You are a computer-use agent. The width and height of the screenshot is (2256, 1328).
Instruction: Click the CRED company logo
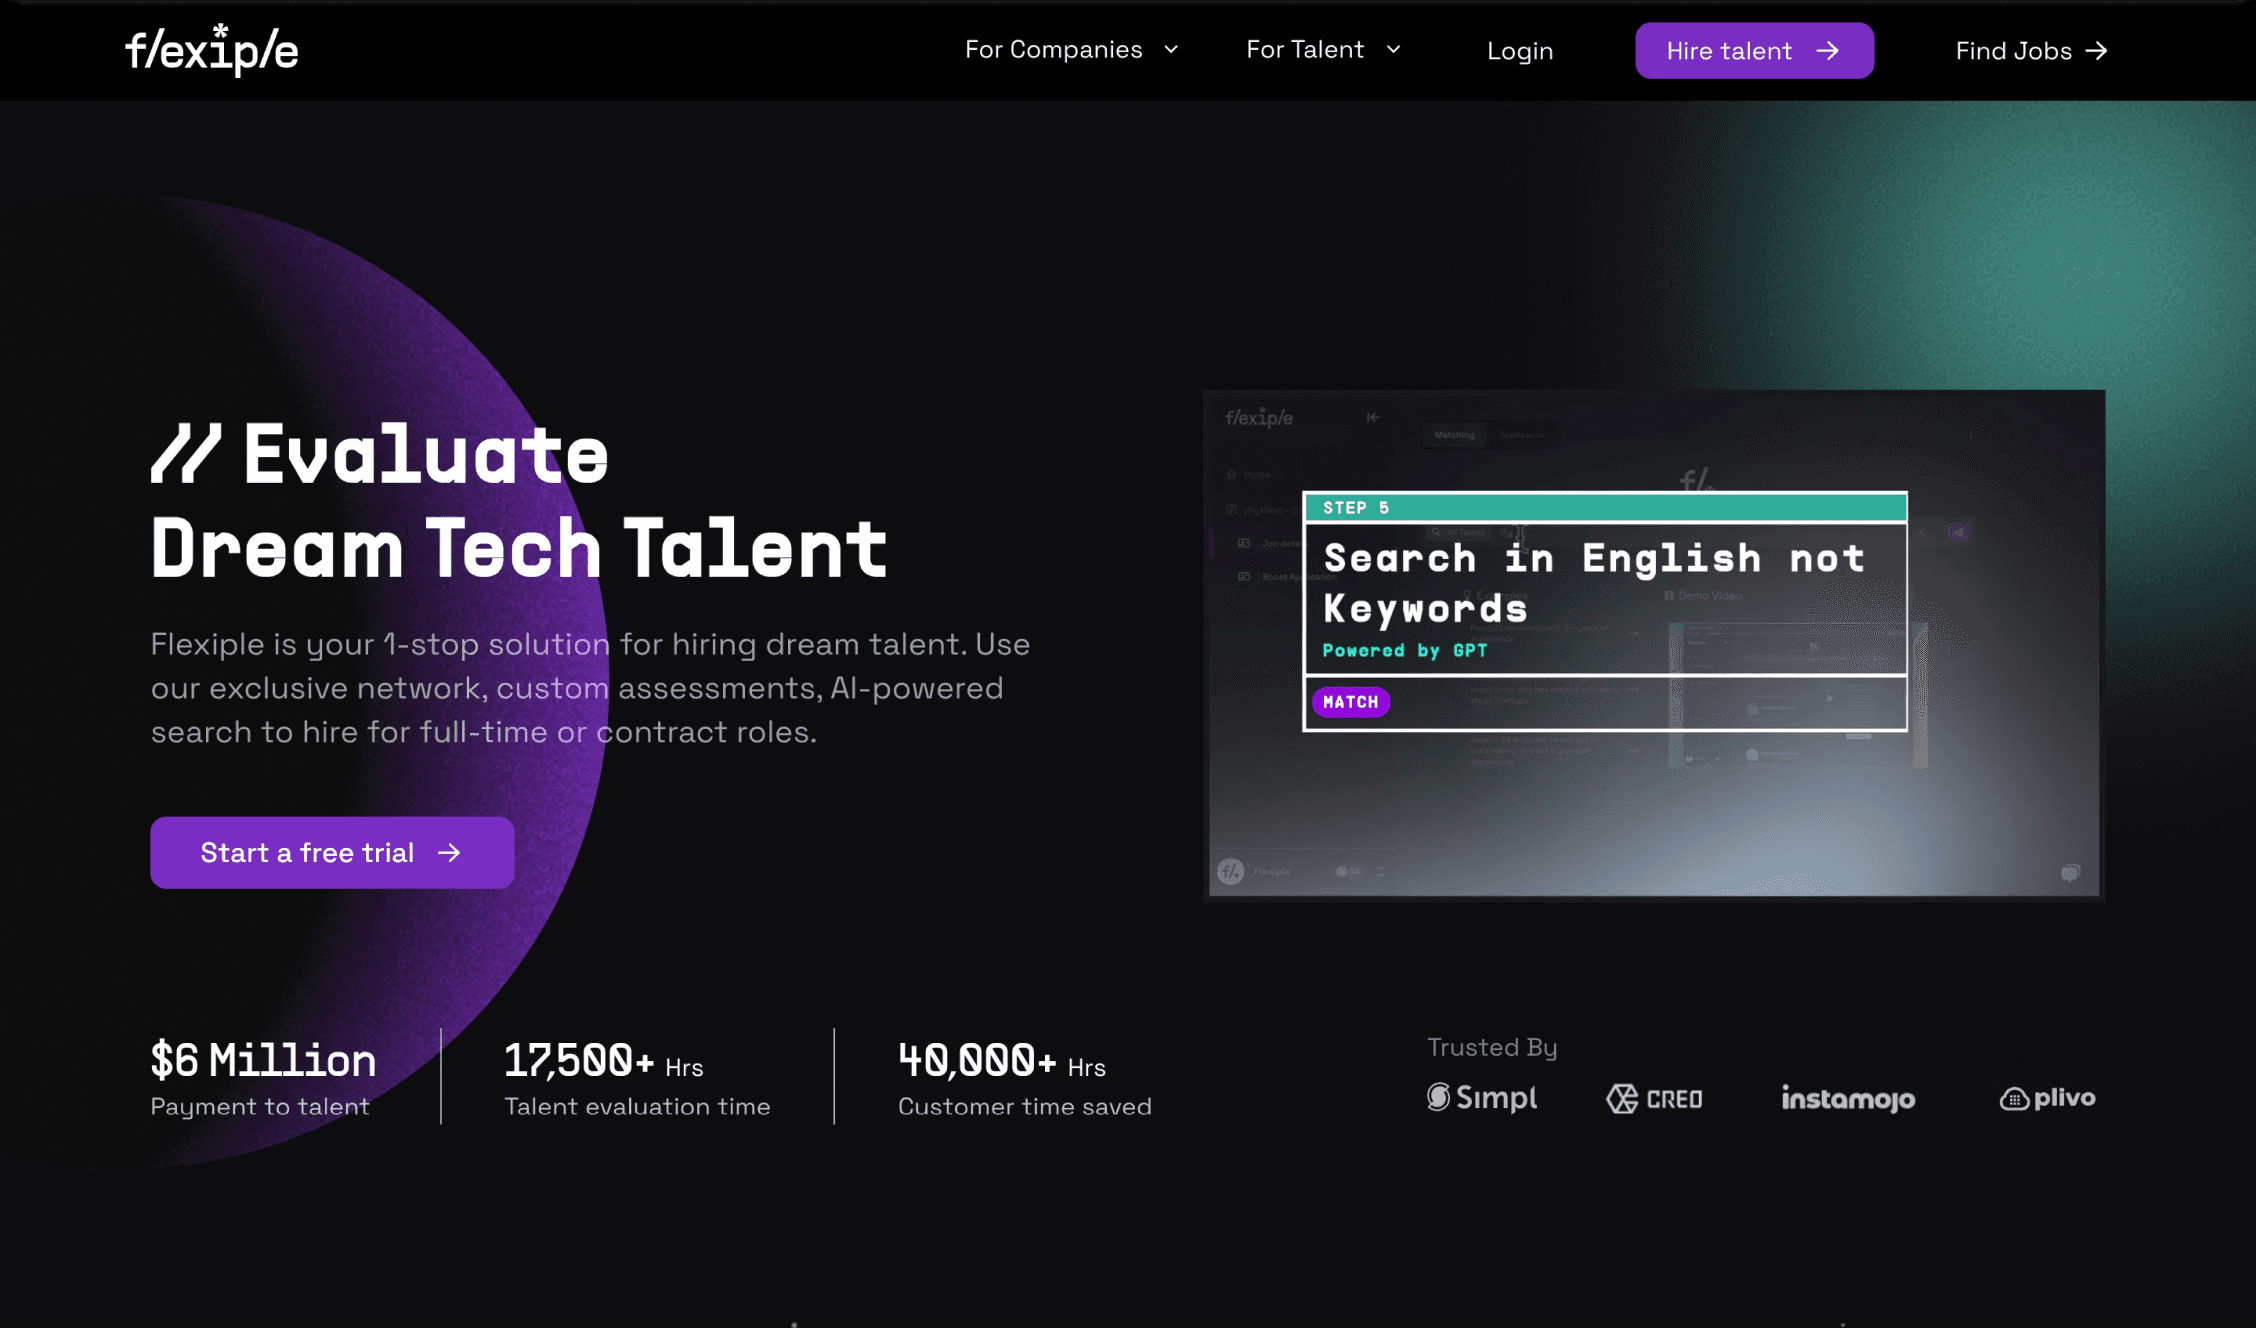1654,1099
